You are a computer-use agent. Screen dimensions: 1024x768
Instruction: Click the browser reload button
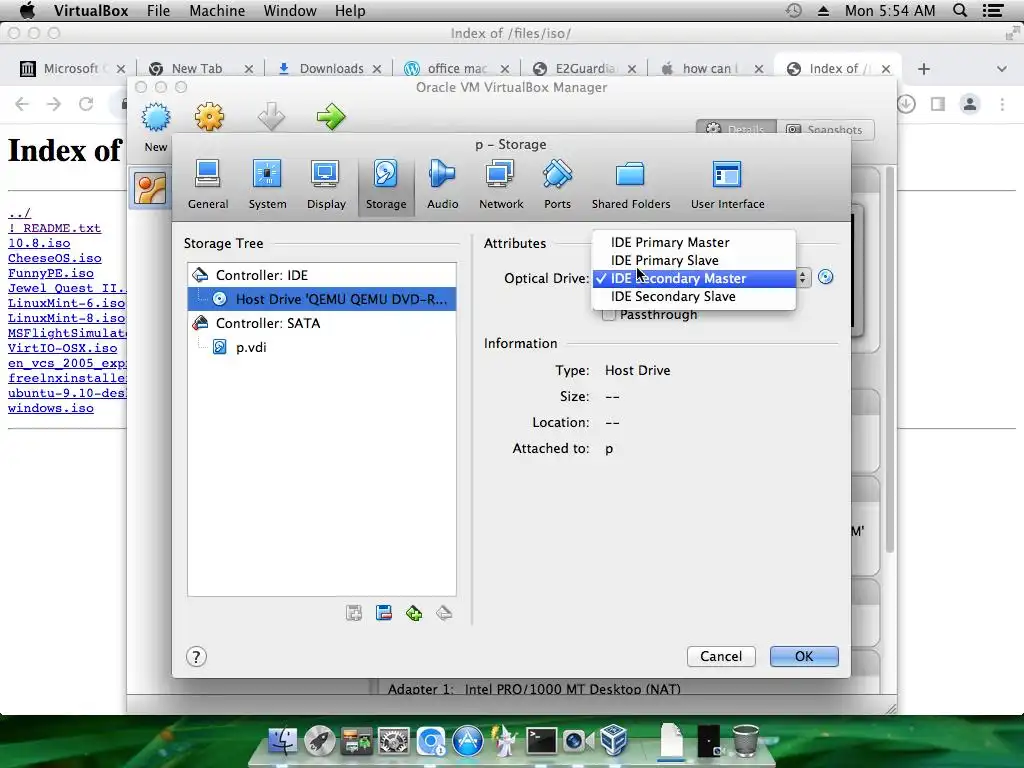(86, 104)
